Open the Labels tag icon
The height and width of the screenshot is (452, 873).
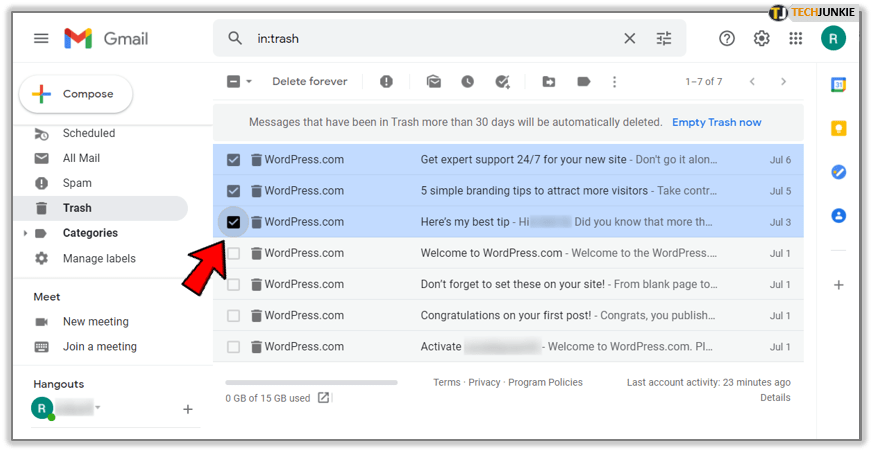point(583,82)
